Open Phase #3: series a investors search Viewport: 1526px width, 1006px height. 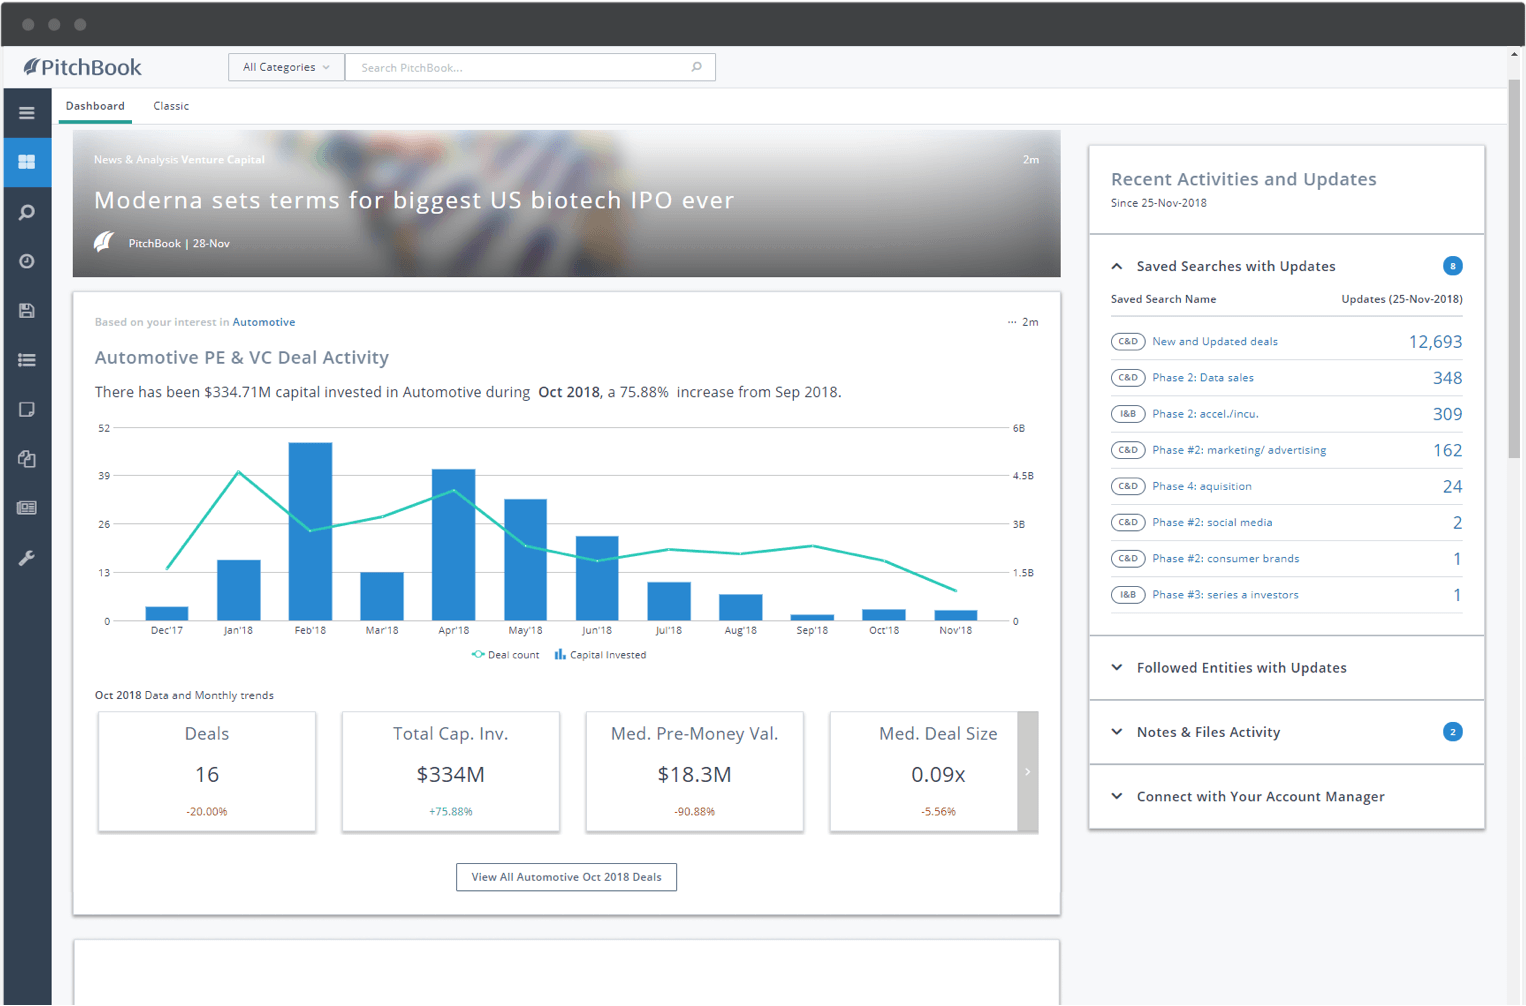[1225, 595]
